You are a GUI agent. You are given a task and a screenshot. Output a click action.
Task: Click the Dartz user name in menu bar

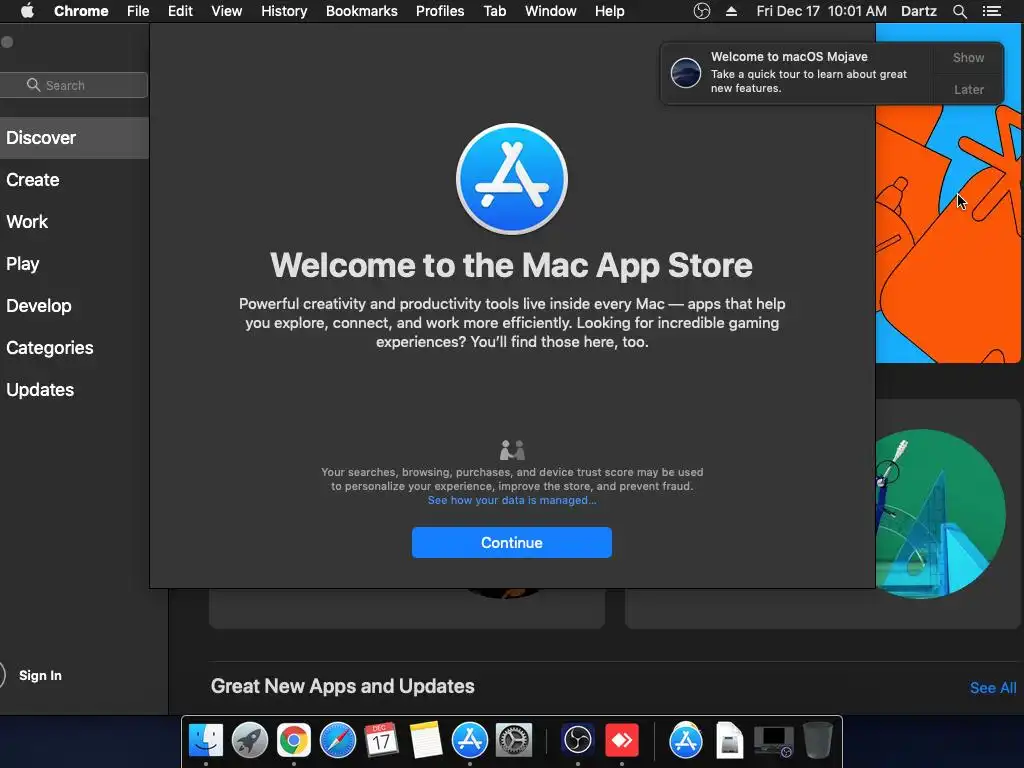pos(919,11)
